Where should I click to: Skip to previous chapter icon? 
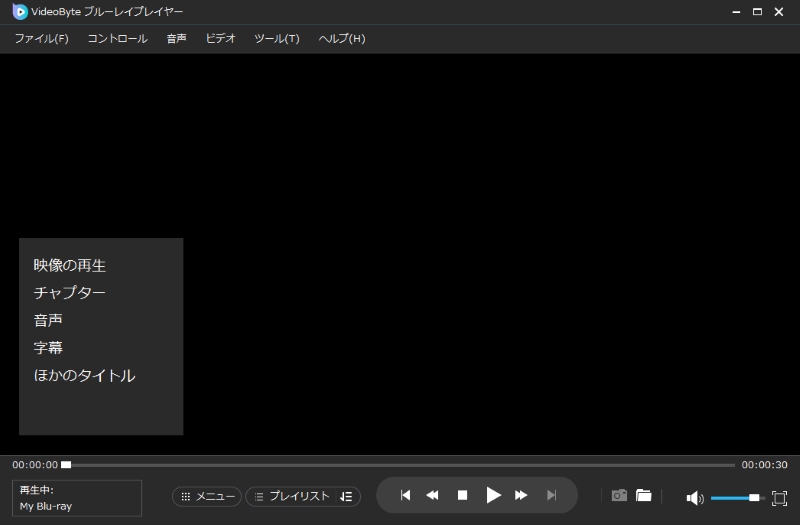(405, 495)
